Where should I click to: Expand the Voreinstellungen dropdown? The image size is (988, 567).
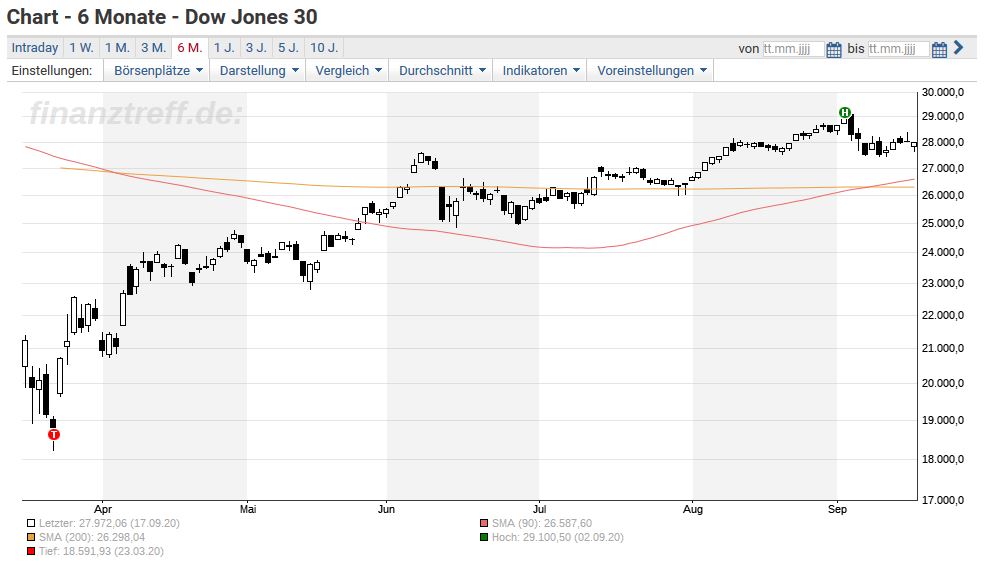coord(652,71)
